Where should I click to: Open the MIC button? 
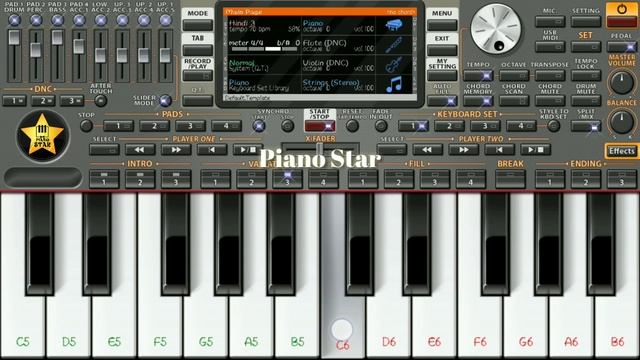(550, 21)
